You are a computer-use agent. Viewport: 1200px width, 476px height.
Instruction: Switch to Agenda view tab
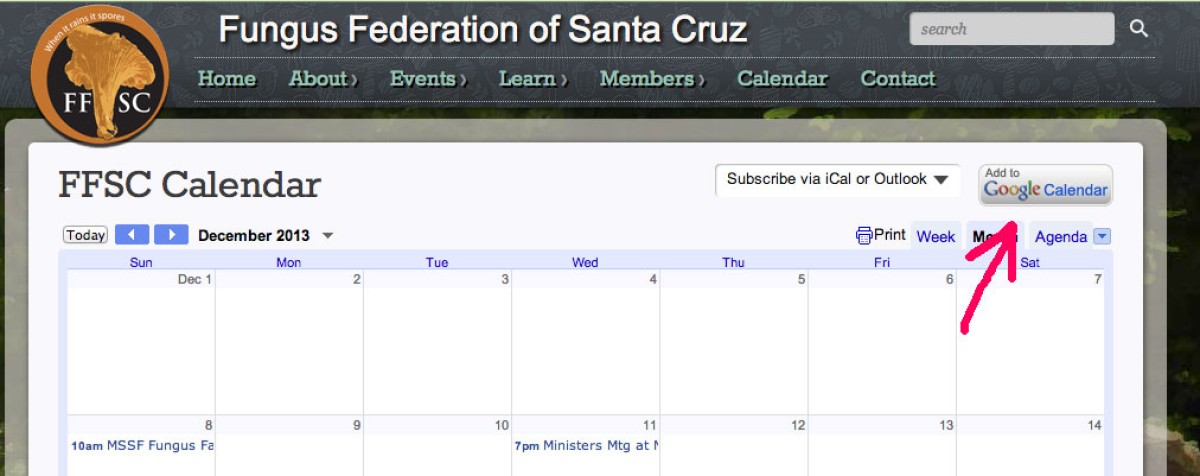(1060, 237)
